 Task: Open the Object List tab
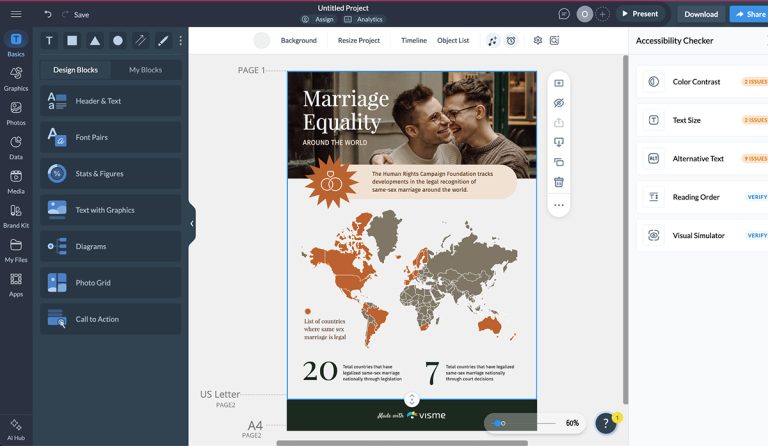(x=453, y=41)
